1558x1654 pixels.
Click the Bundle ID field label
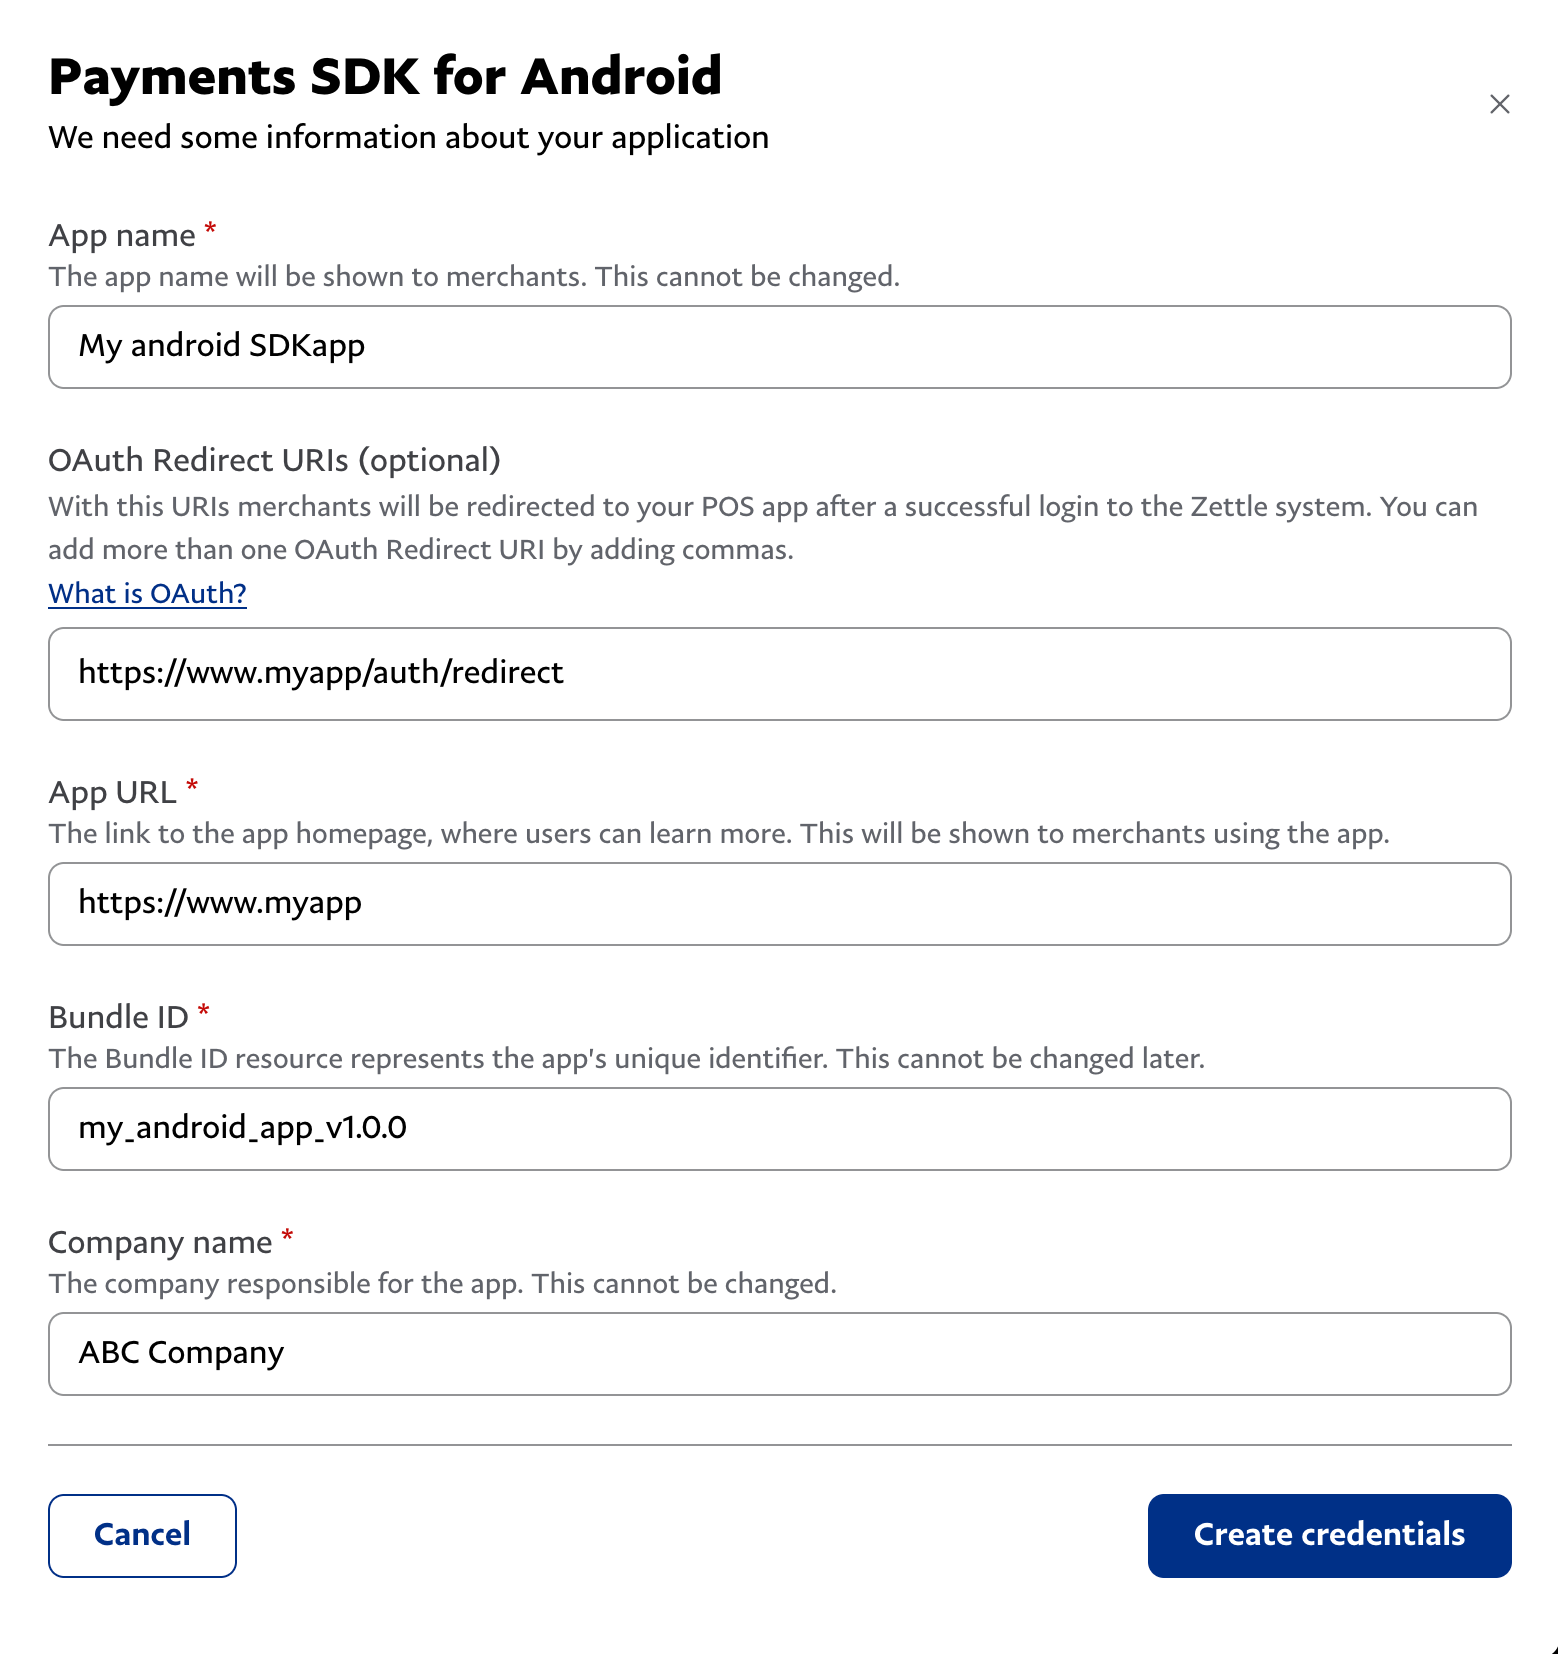(x=119, y=1016)
